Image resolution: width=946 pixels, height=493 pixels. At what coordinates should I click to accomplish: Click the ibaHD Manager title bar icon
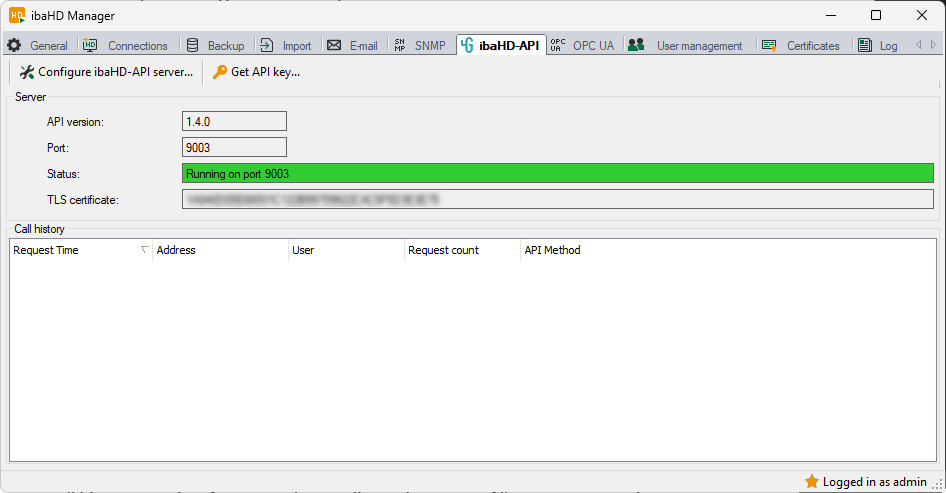17,15
